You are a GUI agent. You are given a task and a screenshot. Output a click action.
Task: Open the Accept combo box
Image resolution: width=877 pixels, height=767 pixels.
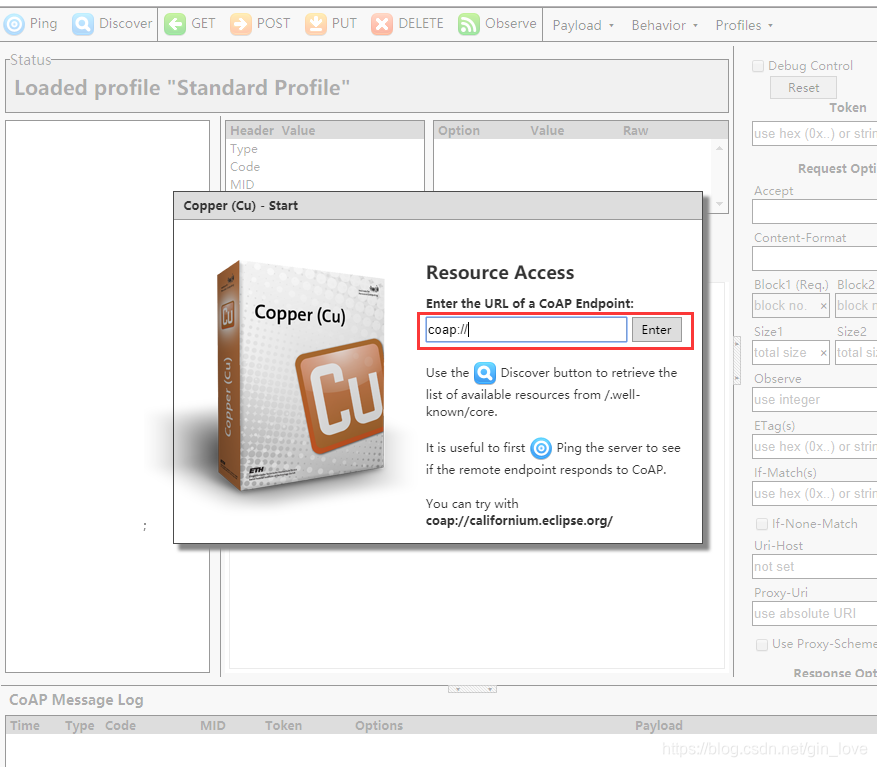click(x=814, y=212)
